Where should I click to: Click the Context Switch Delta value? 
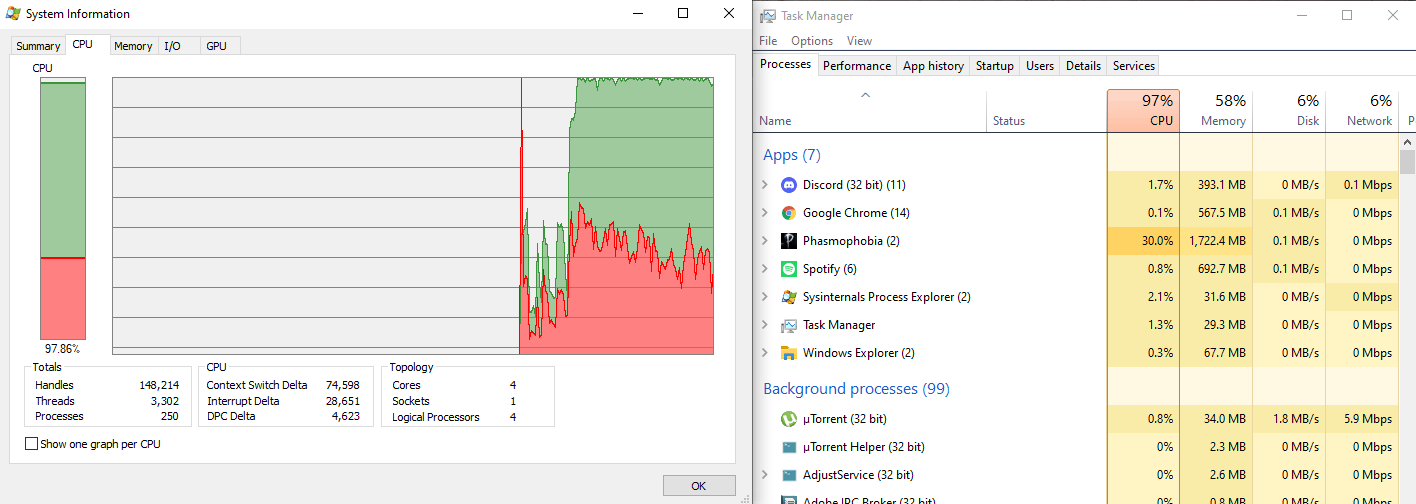coord(342,385)
